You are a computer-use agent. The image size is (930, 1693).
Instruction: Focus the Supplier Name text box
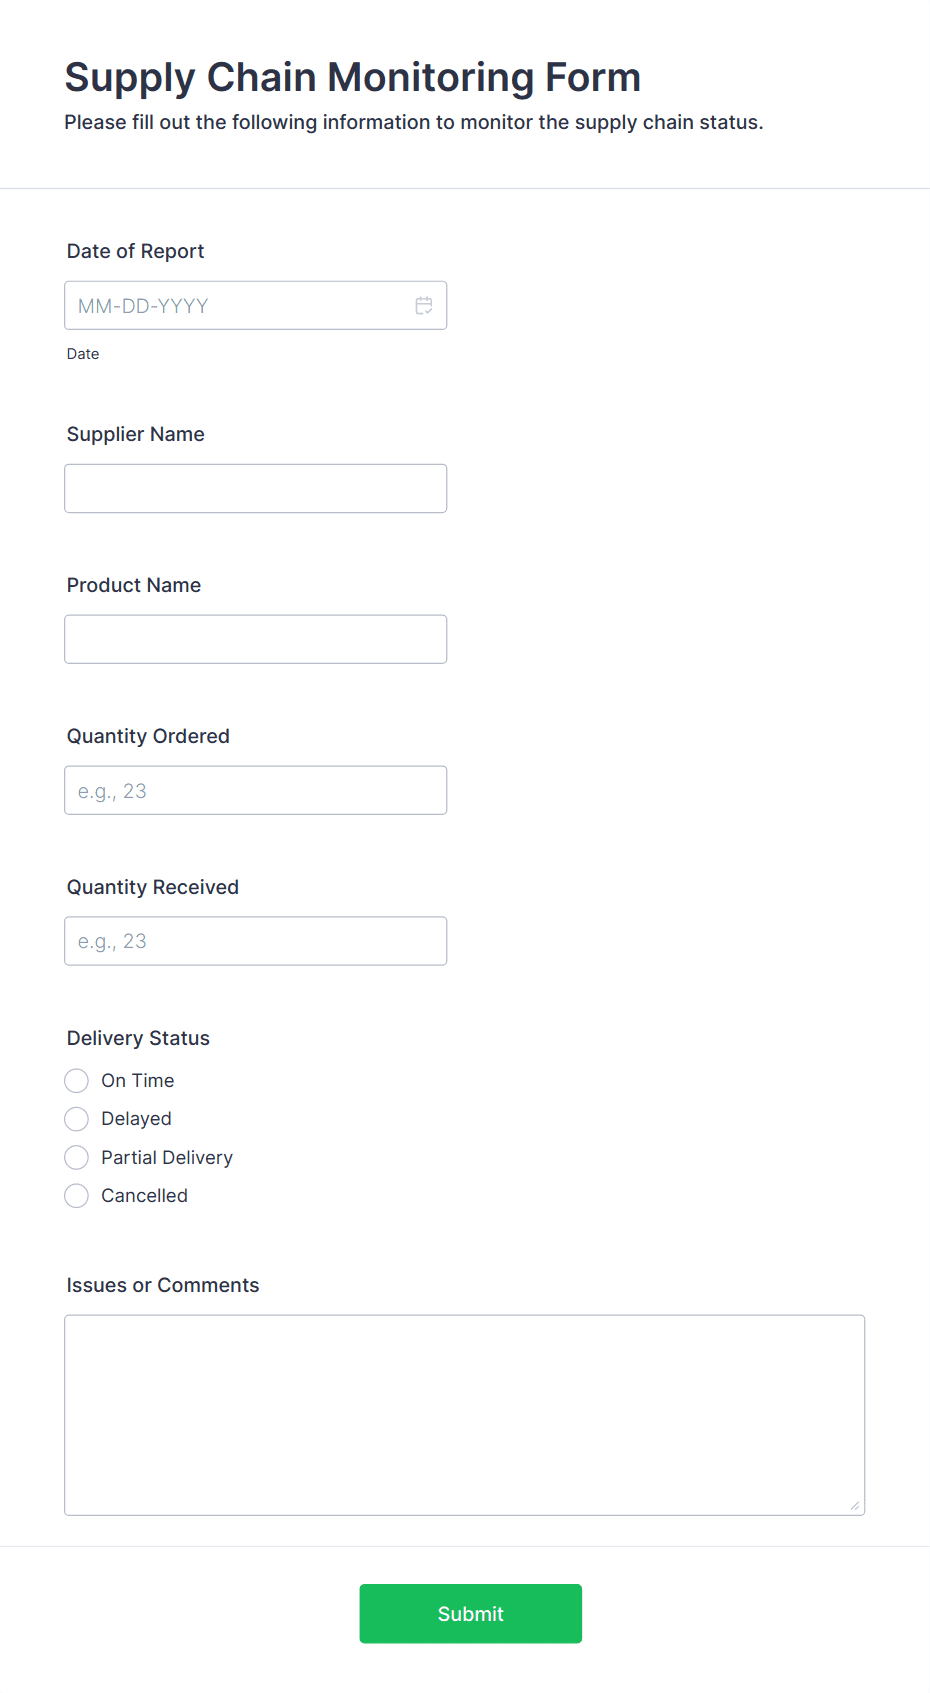point(255,489)
